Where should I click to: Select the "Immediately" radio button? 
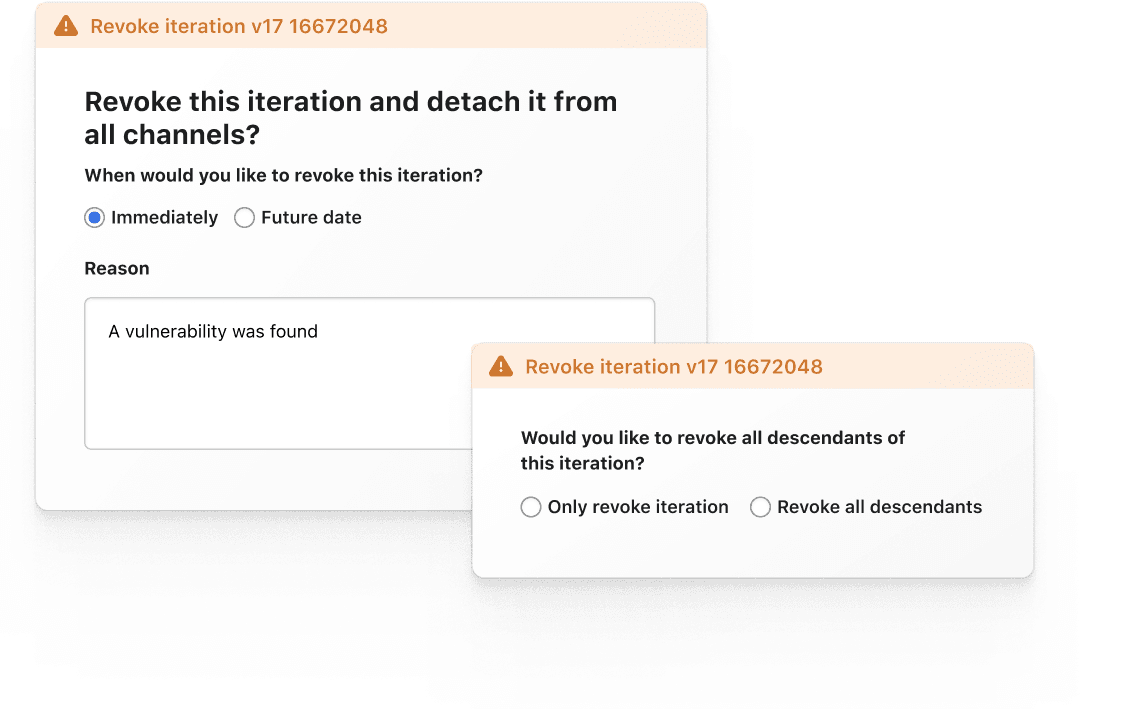point(95,218)
